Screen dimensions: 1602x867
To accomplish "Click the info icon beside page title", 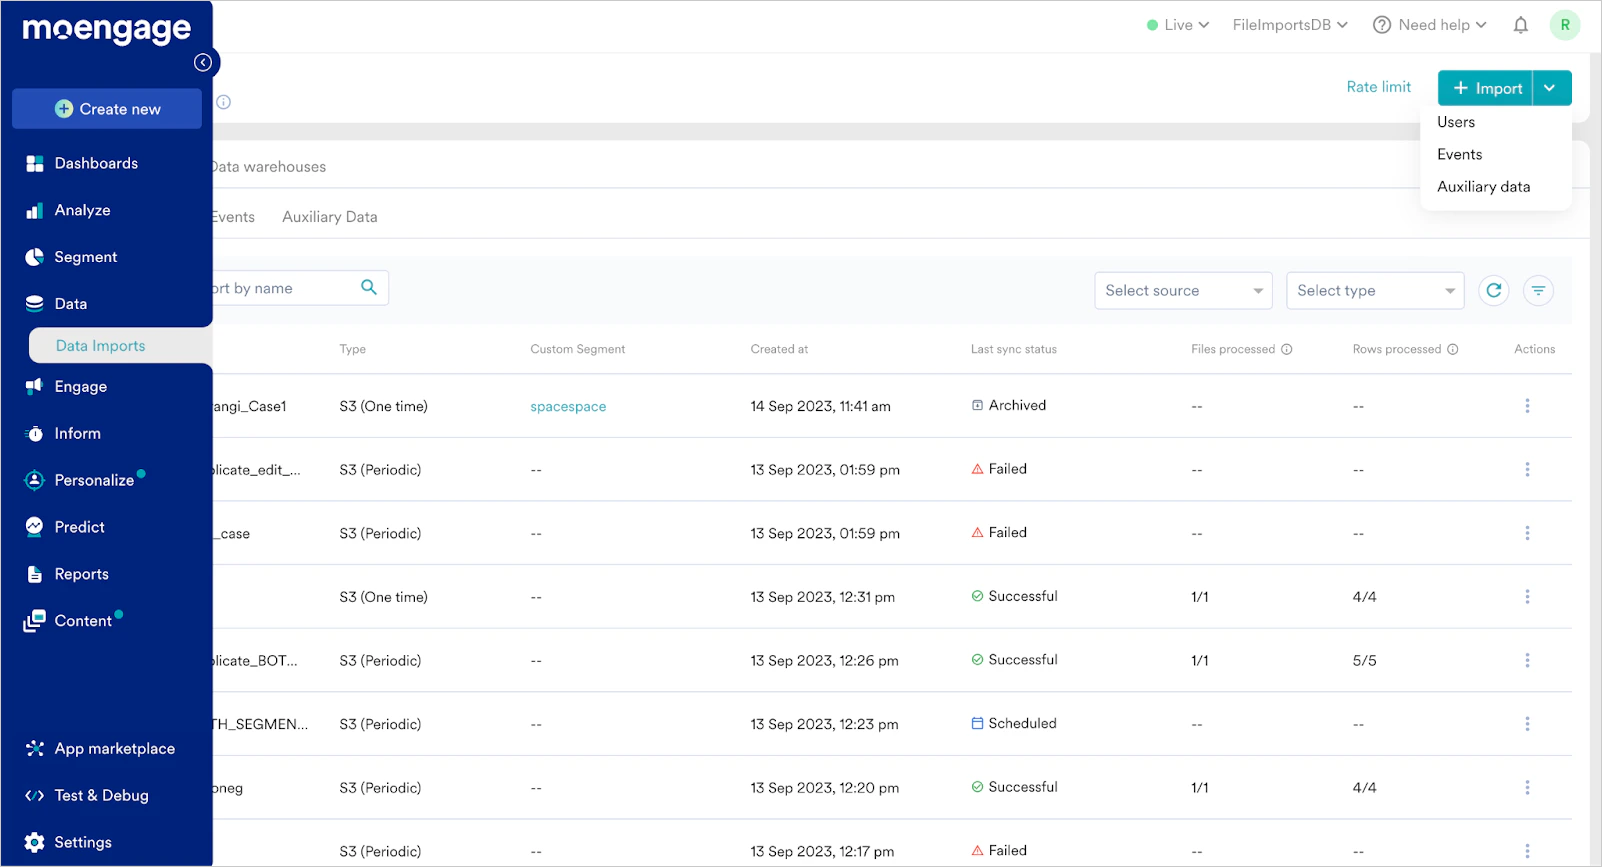I will click(224, 102).
